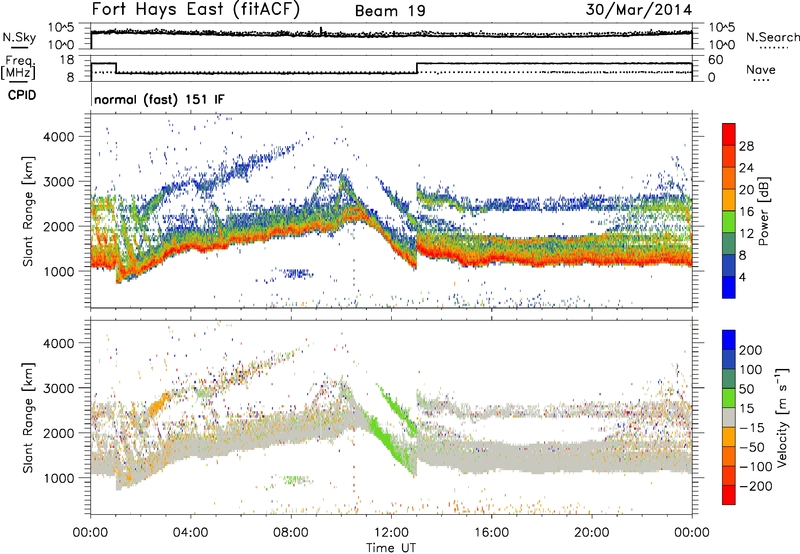The image size is (800, 554).
Task: Click the spike in the N.Sky noise trace
Action: click(x=321, y=30)
